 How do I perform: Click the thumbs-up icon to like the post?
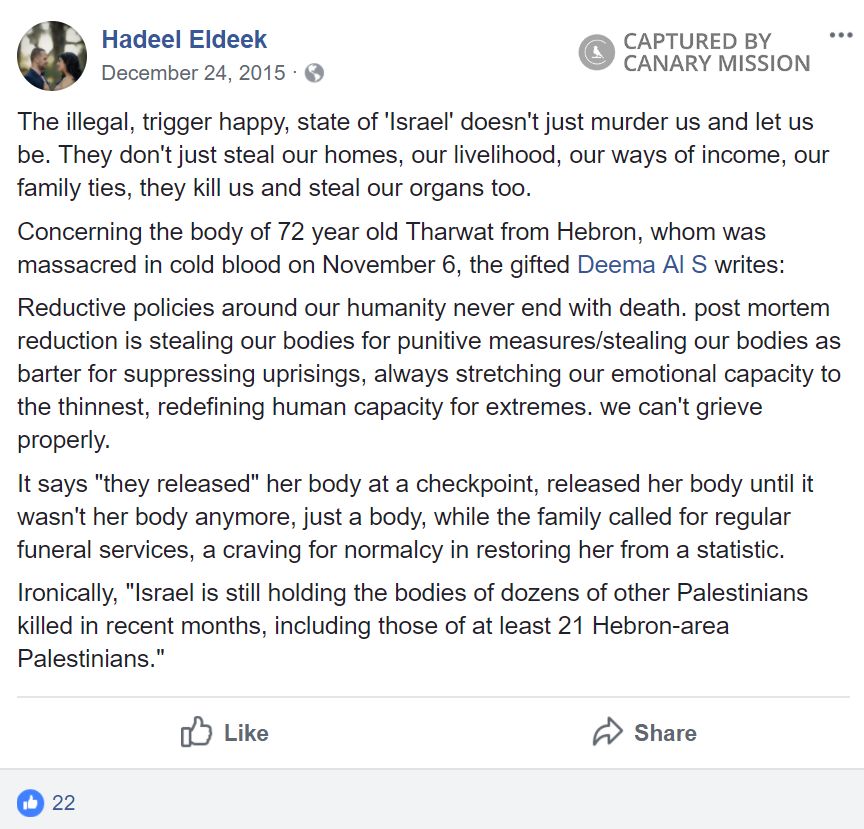pos(196,732)
